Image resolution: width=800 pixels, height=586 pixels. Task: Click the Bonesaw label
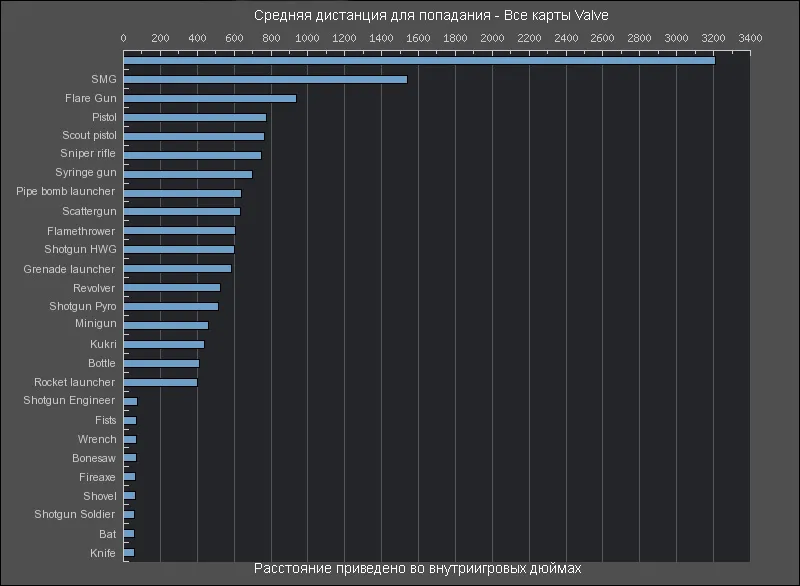pos(94,458)
